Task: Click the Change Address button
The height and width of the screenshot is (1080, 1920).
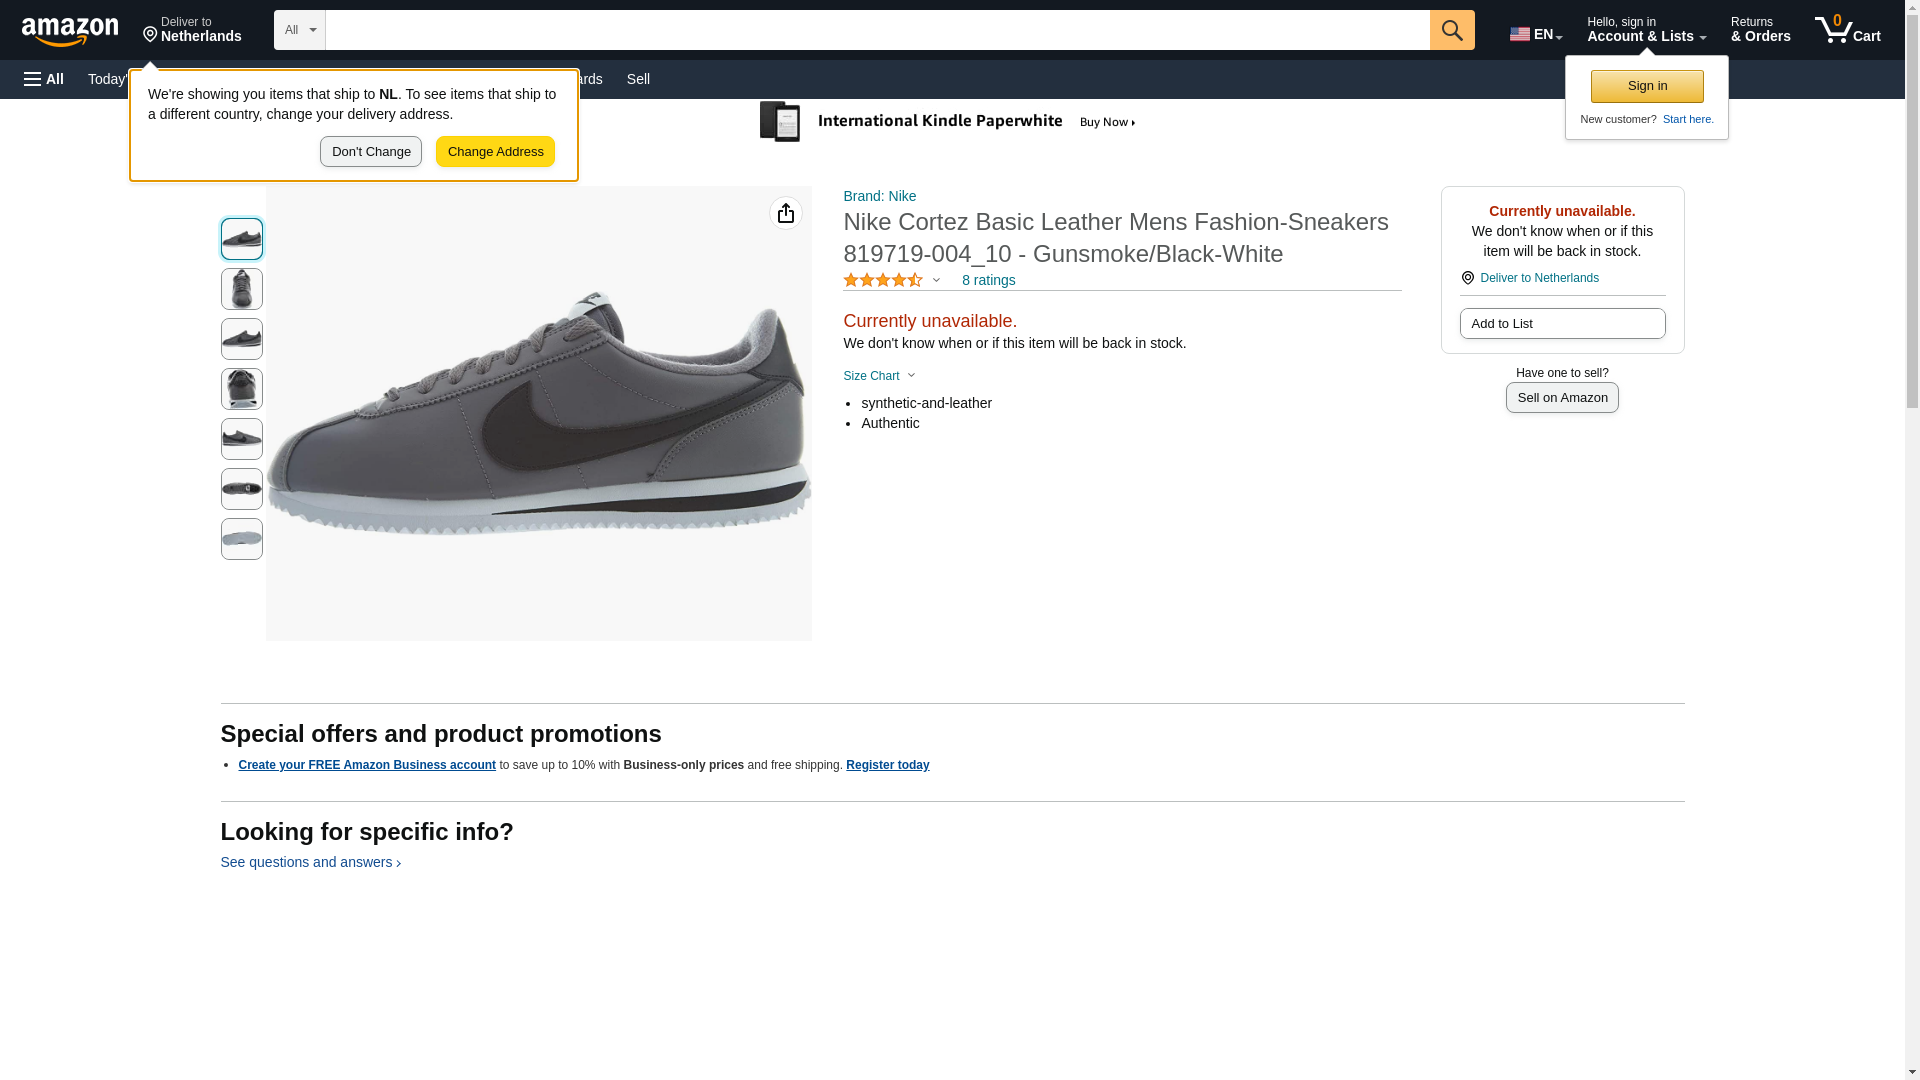Action: [495, 152]
